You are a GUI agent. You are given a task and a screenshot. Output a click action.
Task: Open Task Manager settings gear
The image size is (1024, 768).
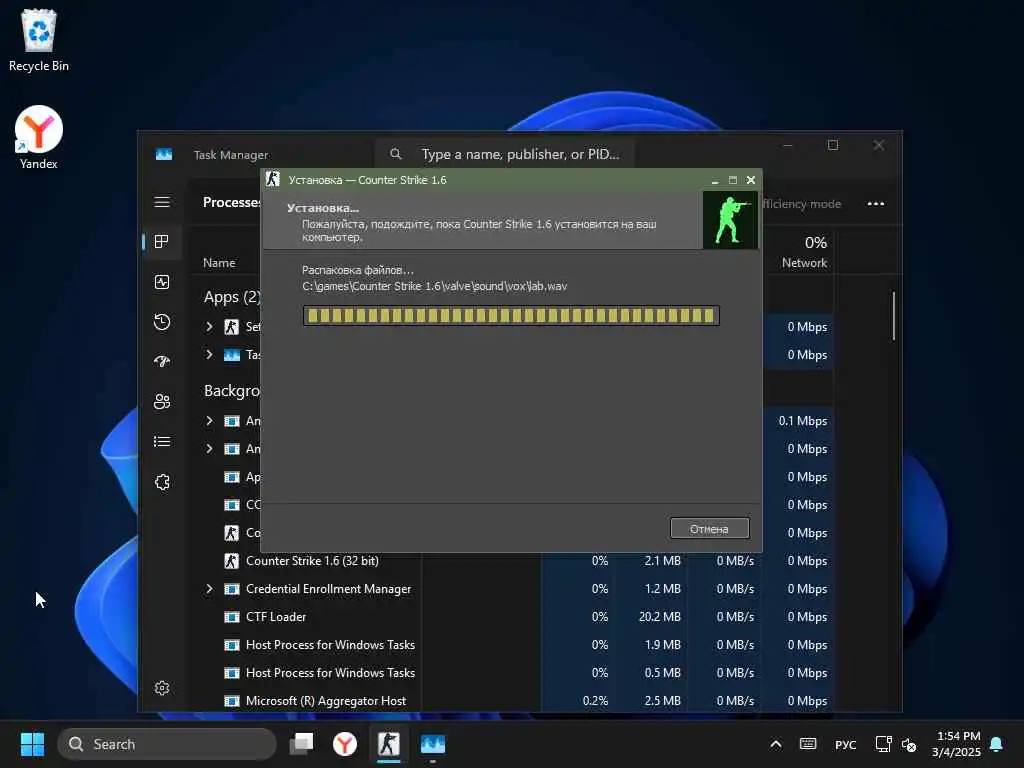coord(162,688)
